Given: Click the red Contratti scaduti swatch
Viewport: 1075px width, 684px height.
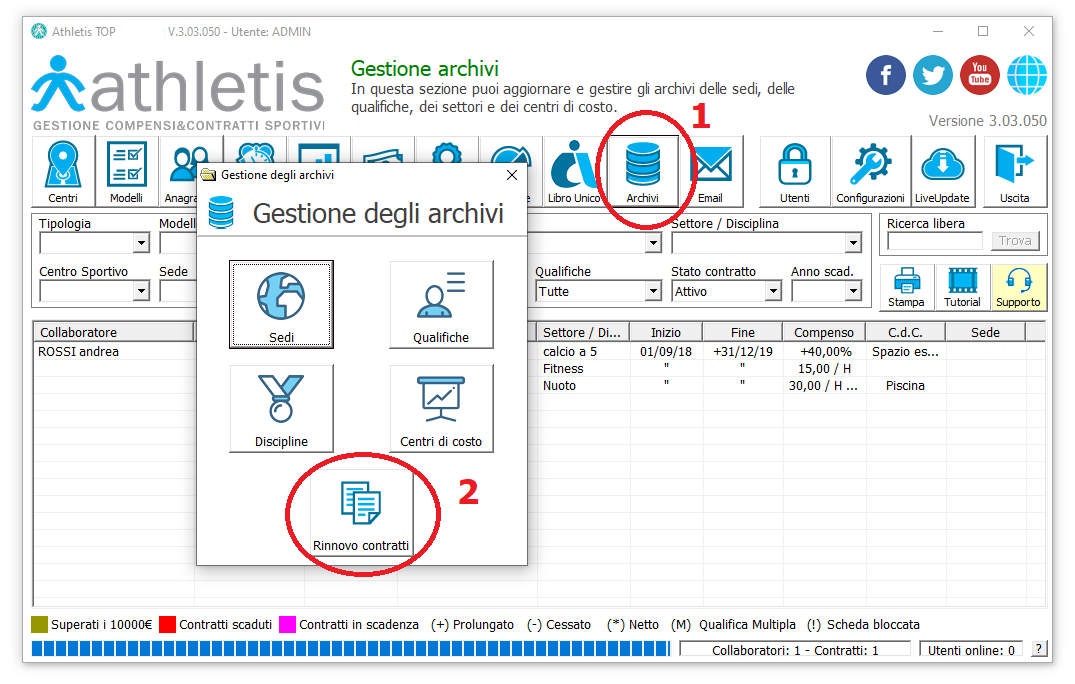Looking at the screenshot, I should tap(167, 624).
